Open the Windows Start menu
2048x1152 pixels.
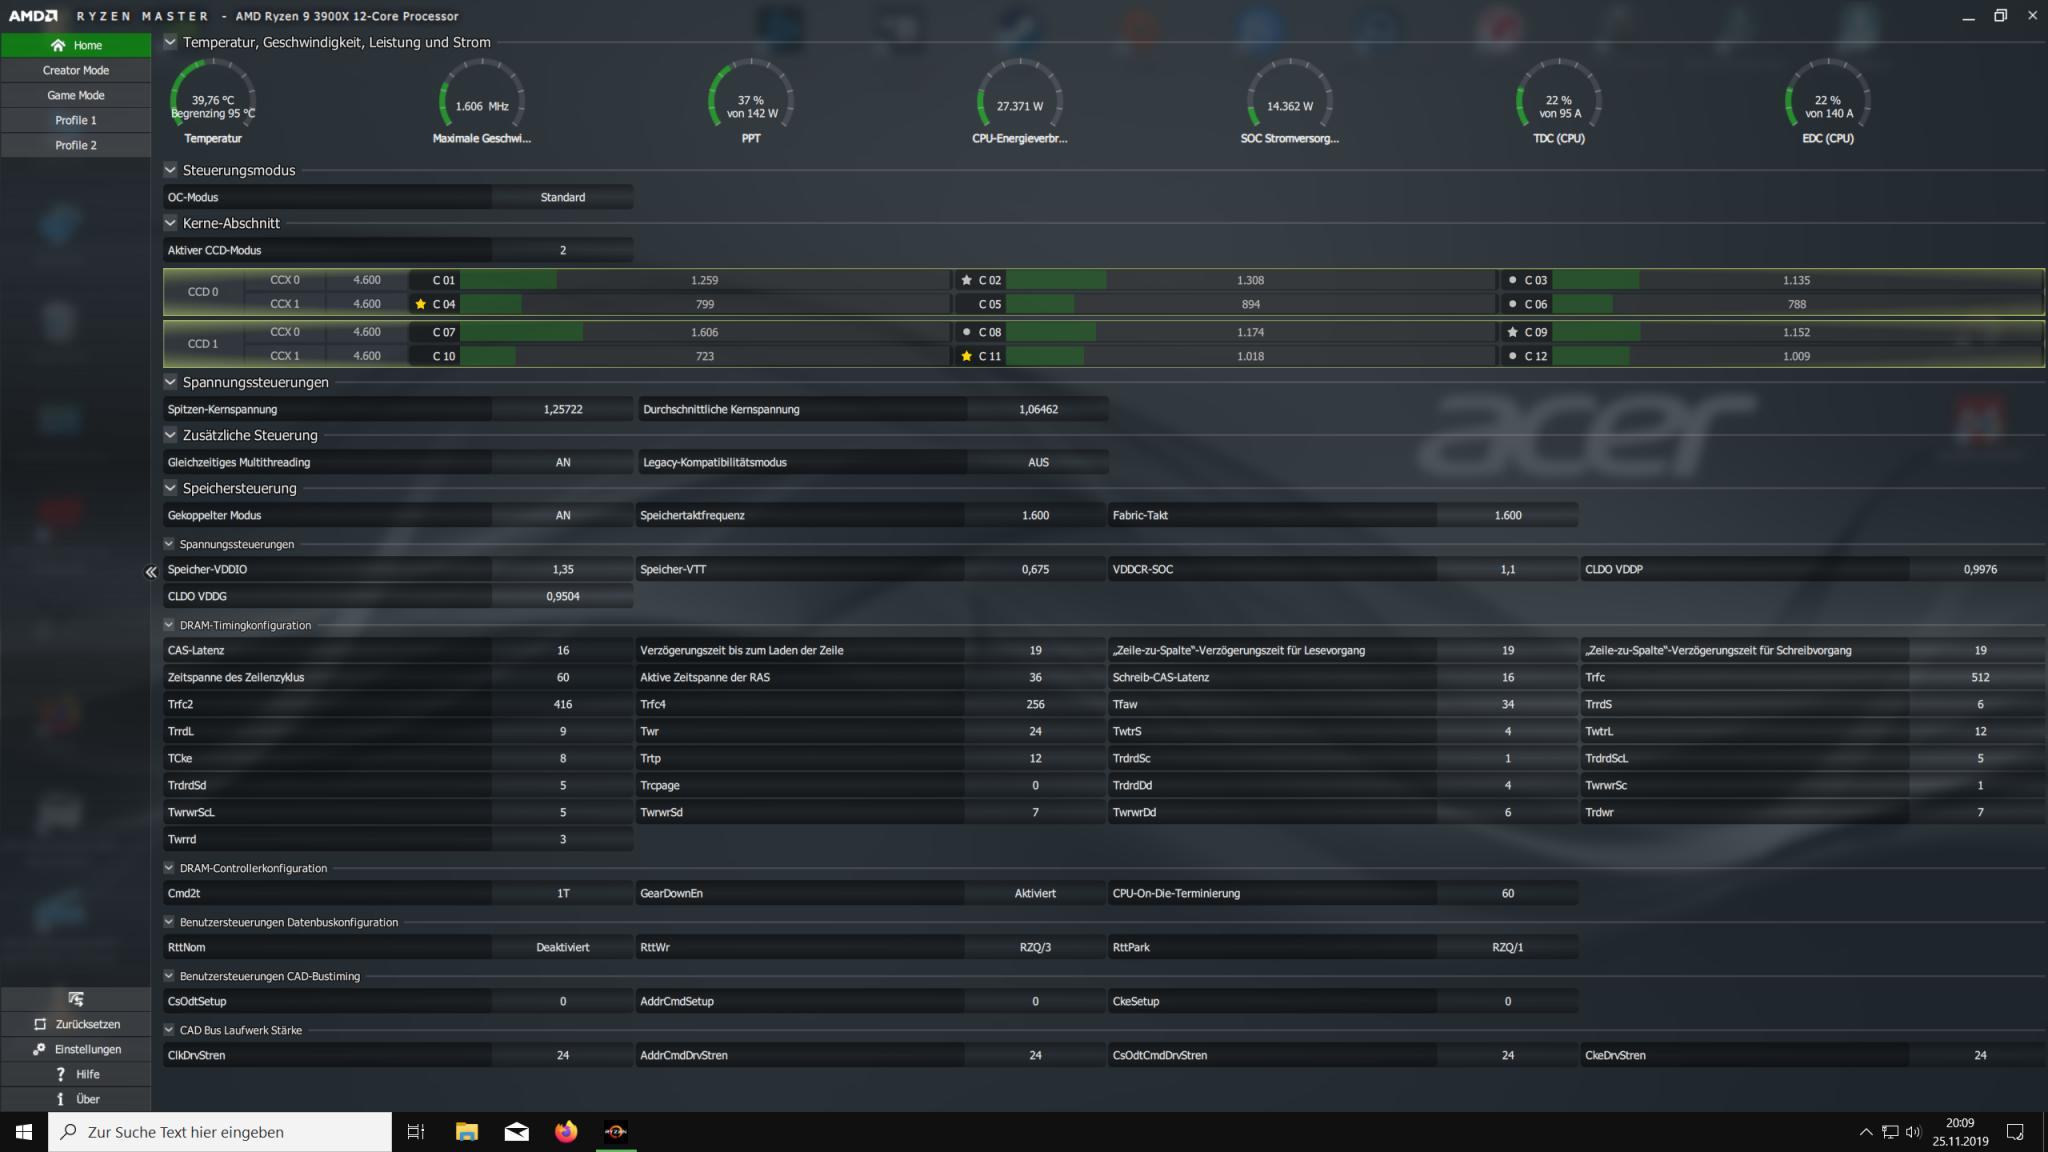coord(24,1132)
